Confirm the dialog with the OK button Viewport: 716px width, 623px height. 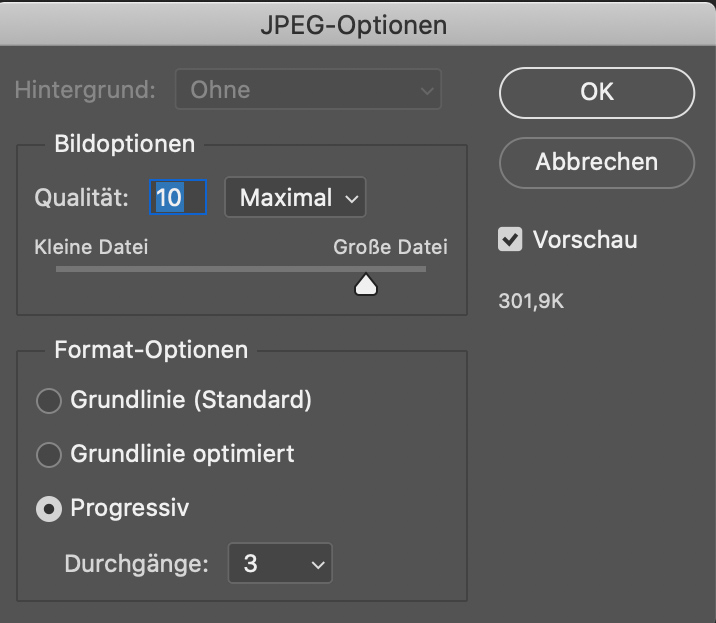(x=596, y=92)
